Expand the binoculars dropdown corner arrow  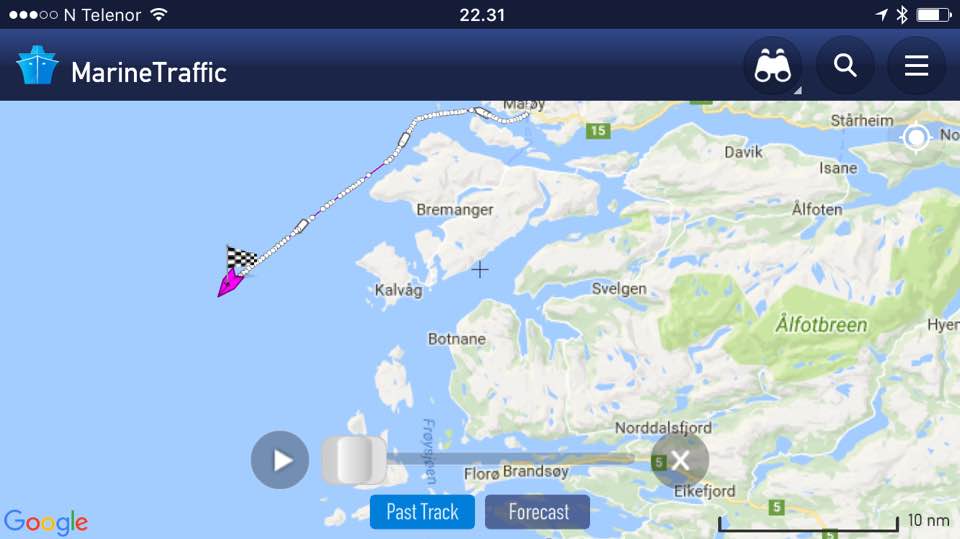797,91
